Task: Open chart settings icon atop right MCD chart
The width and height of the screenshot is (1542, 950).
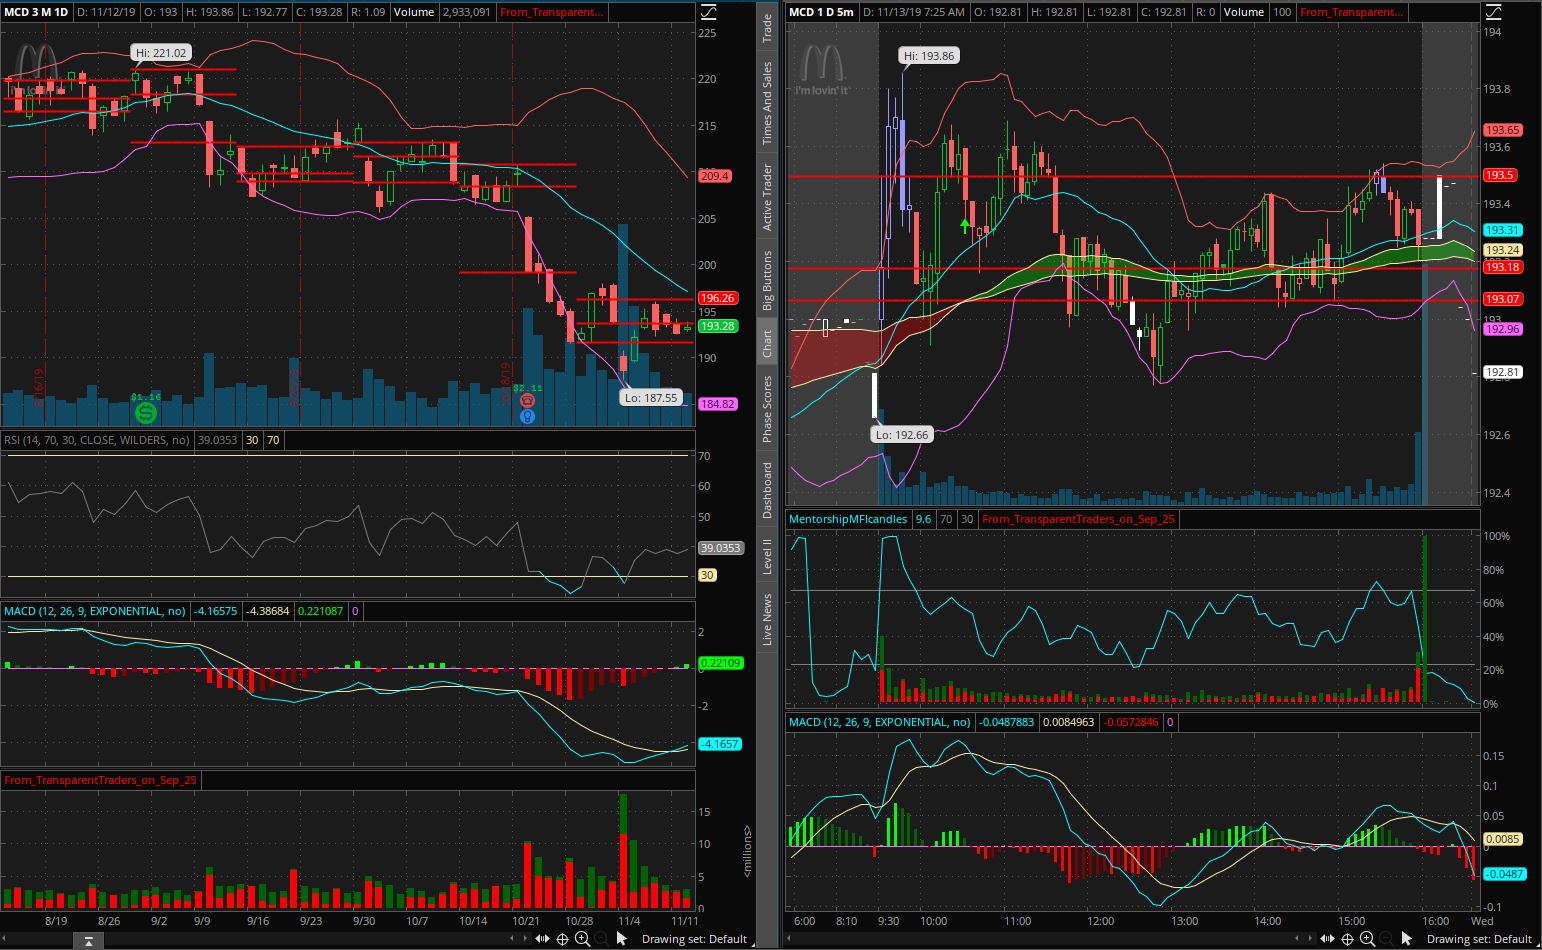Action: coord(1493,12)
